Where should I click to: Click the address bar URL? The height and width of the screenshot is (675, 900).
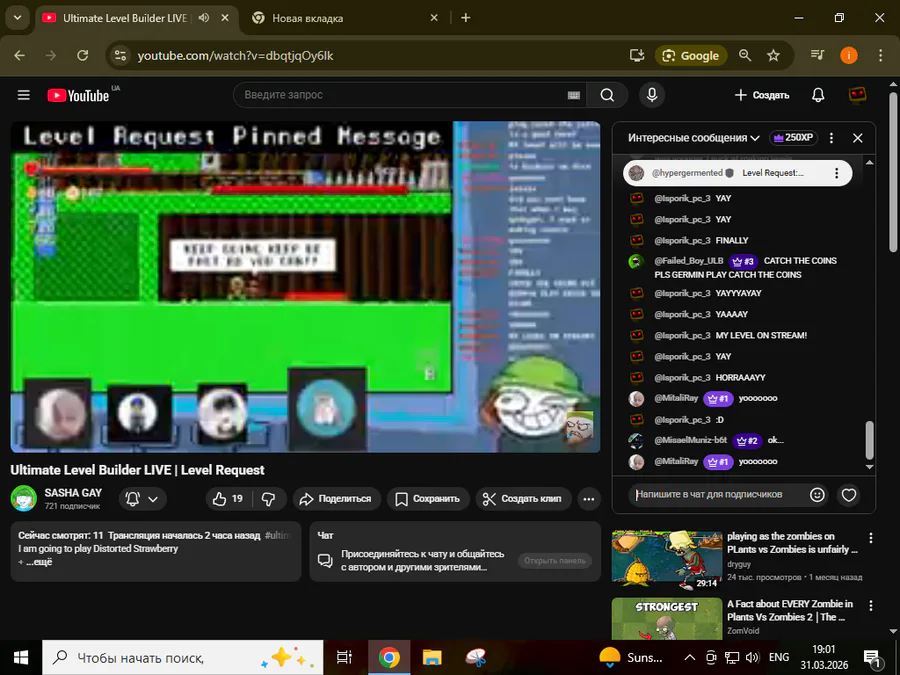coord(235,56)
